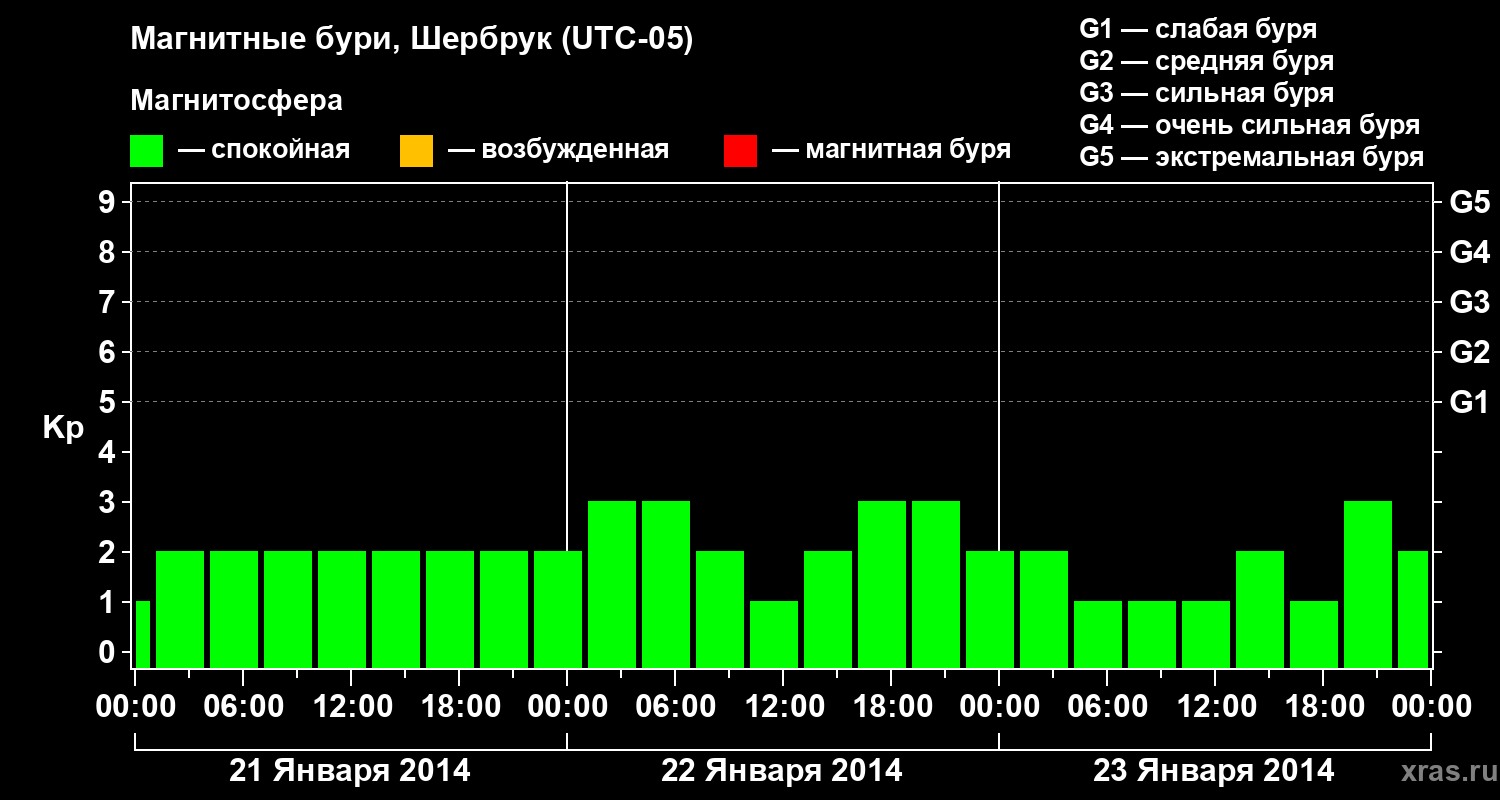Click the narrow first bar of 21 Января

(x=142, y=634)
